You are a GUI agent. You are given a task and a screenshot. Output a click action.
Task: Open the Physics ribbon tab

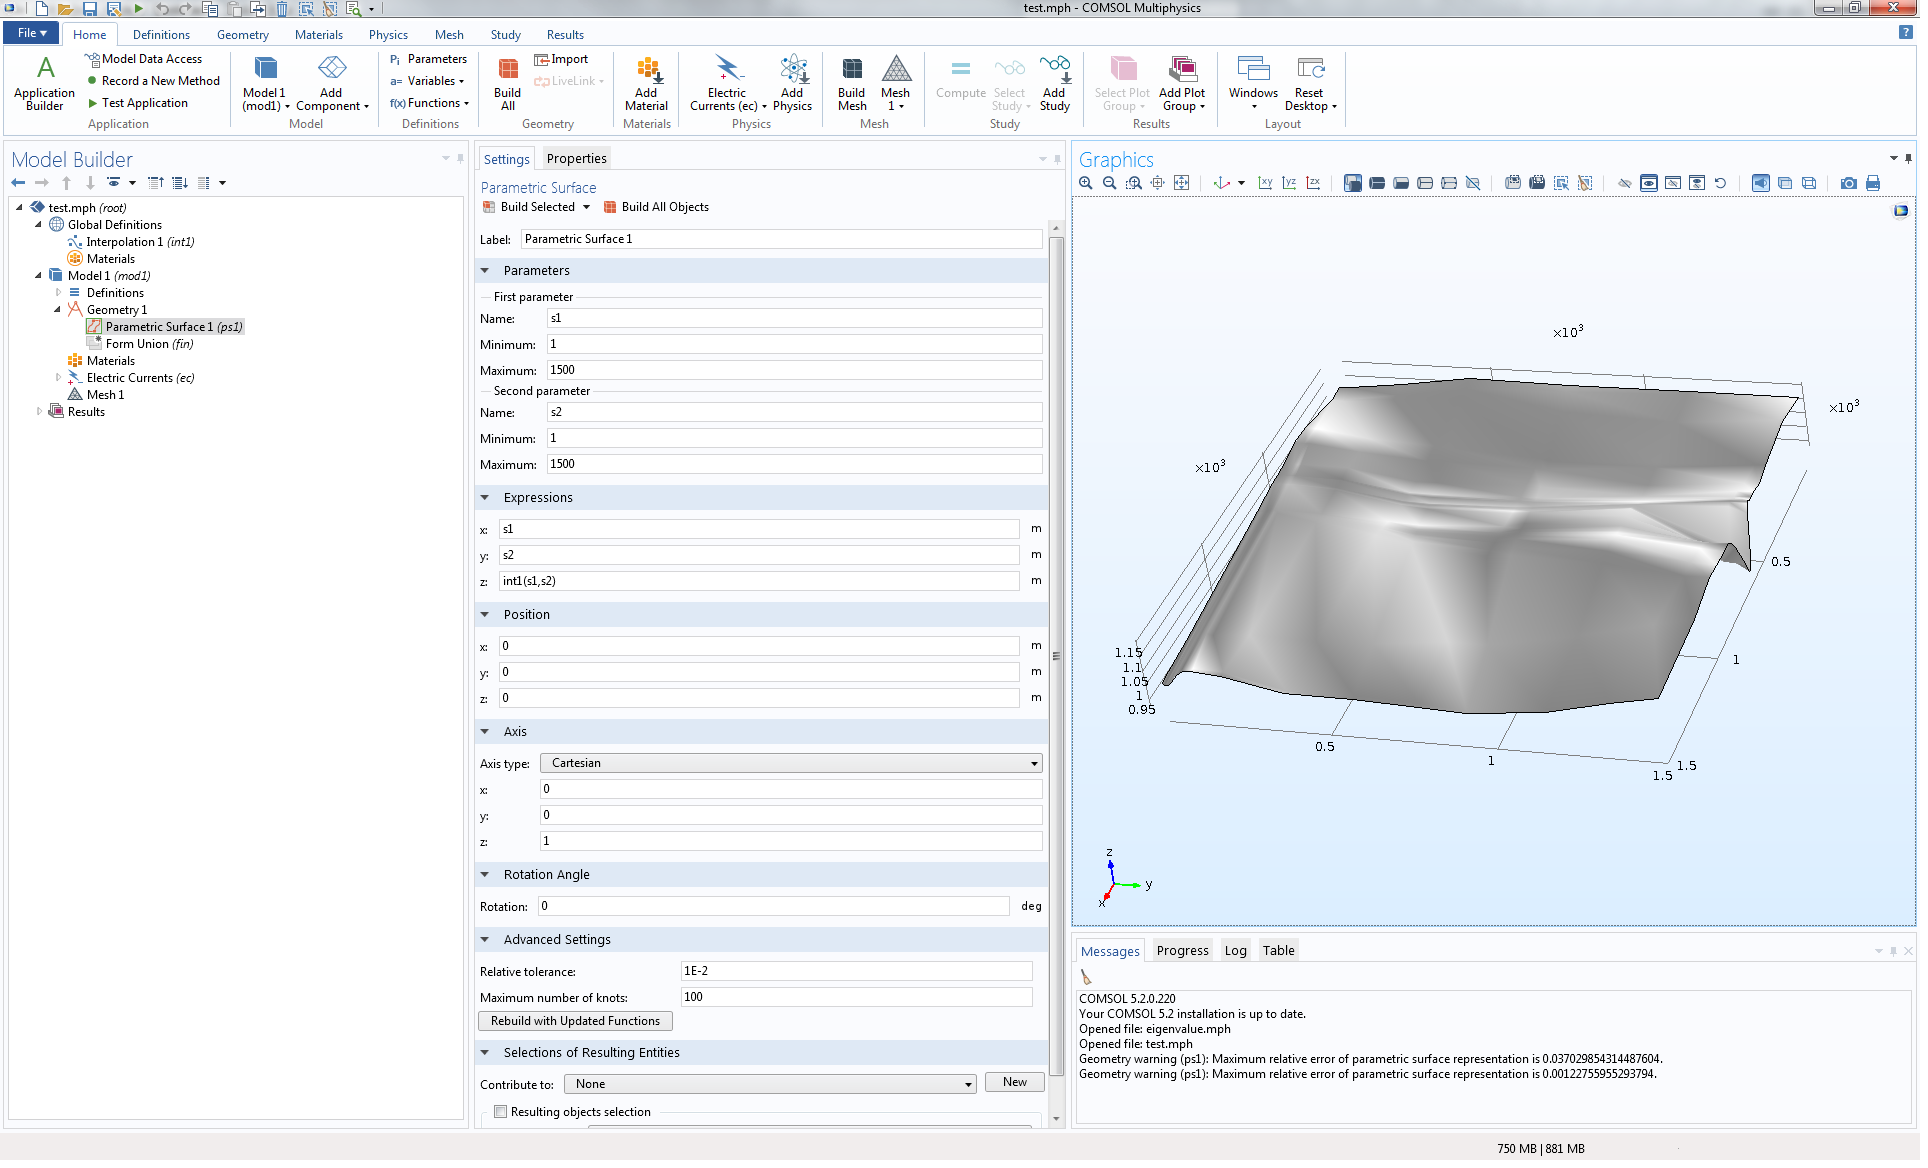click(387, 34)
